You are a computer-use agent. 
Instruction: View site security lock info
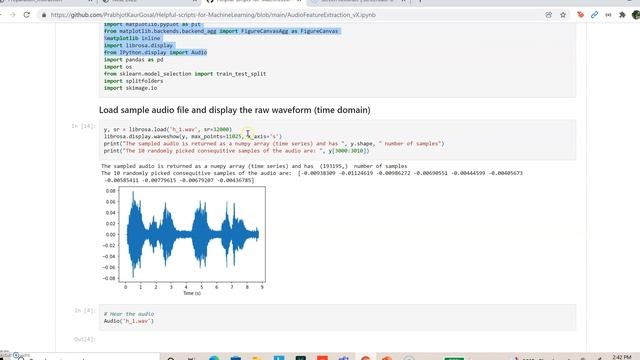pyautogui.click(x=44, y=15)
